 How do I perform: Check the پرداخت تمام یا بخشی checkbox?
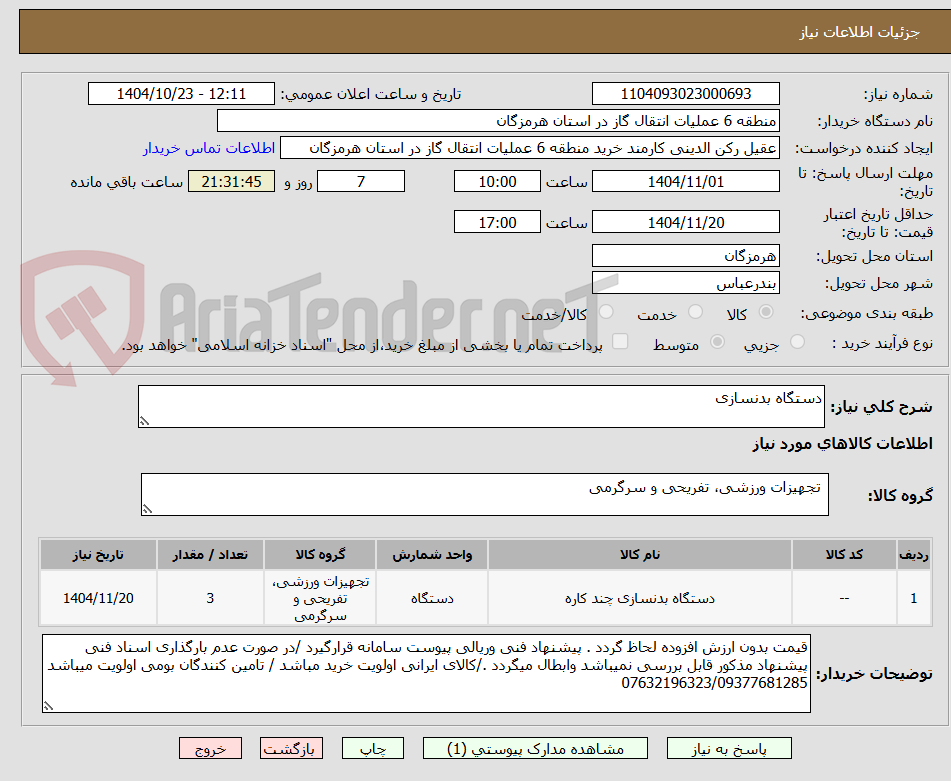621,342
